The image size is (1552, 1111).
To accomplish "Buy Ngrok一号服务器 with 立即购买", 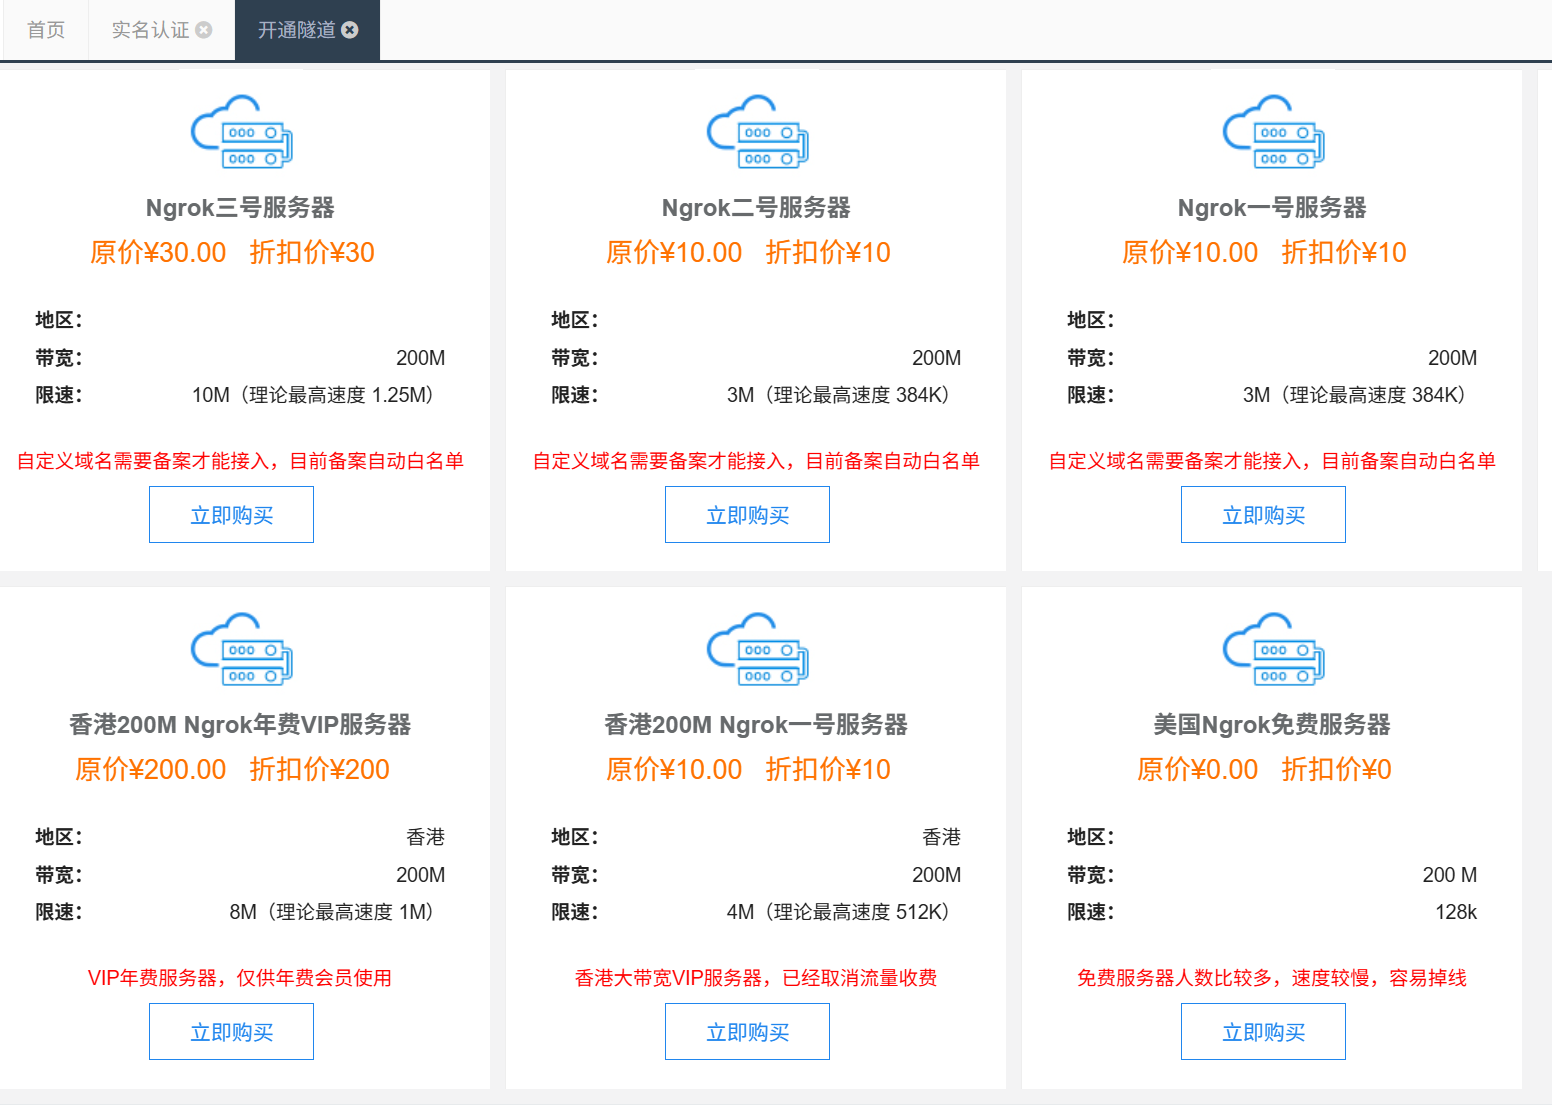I will click(1263, 515).
